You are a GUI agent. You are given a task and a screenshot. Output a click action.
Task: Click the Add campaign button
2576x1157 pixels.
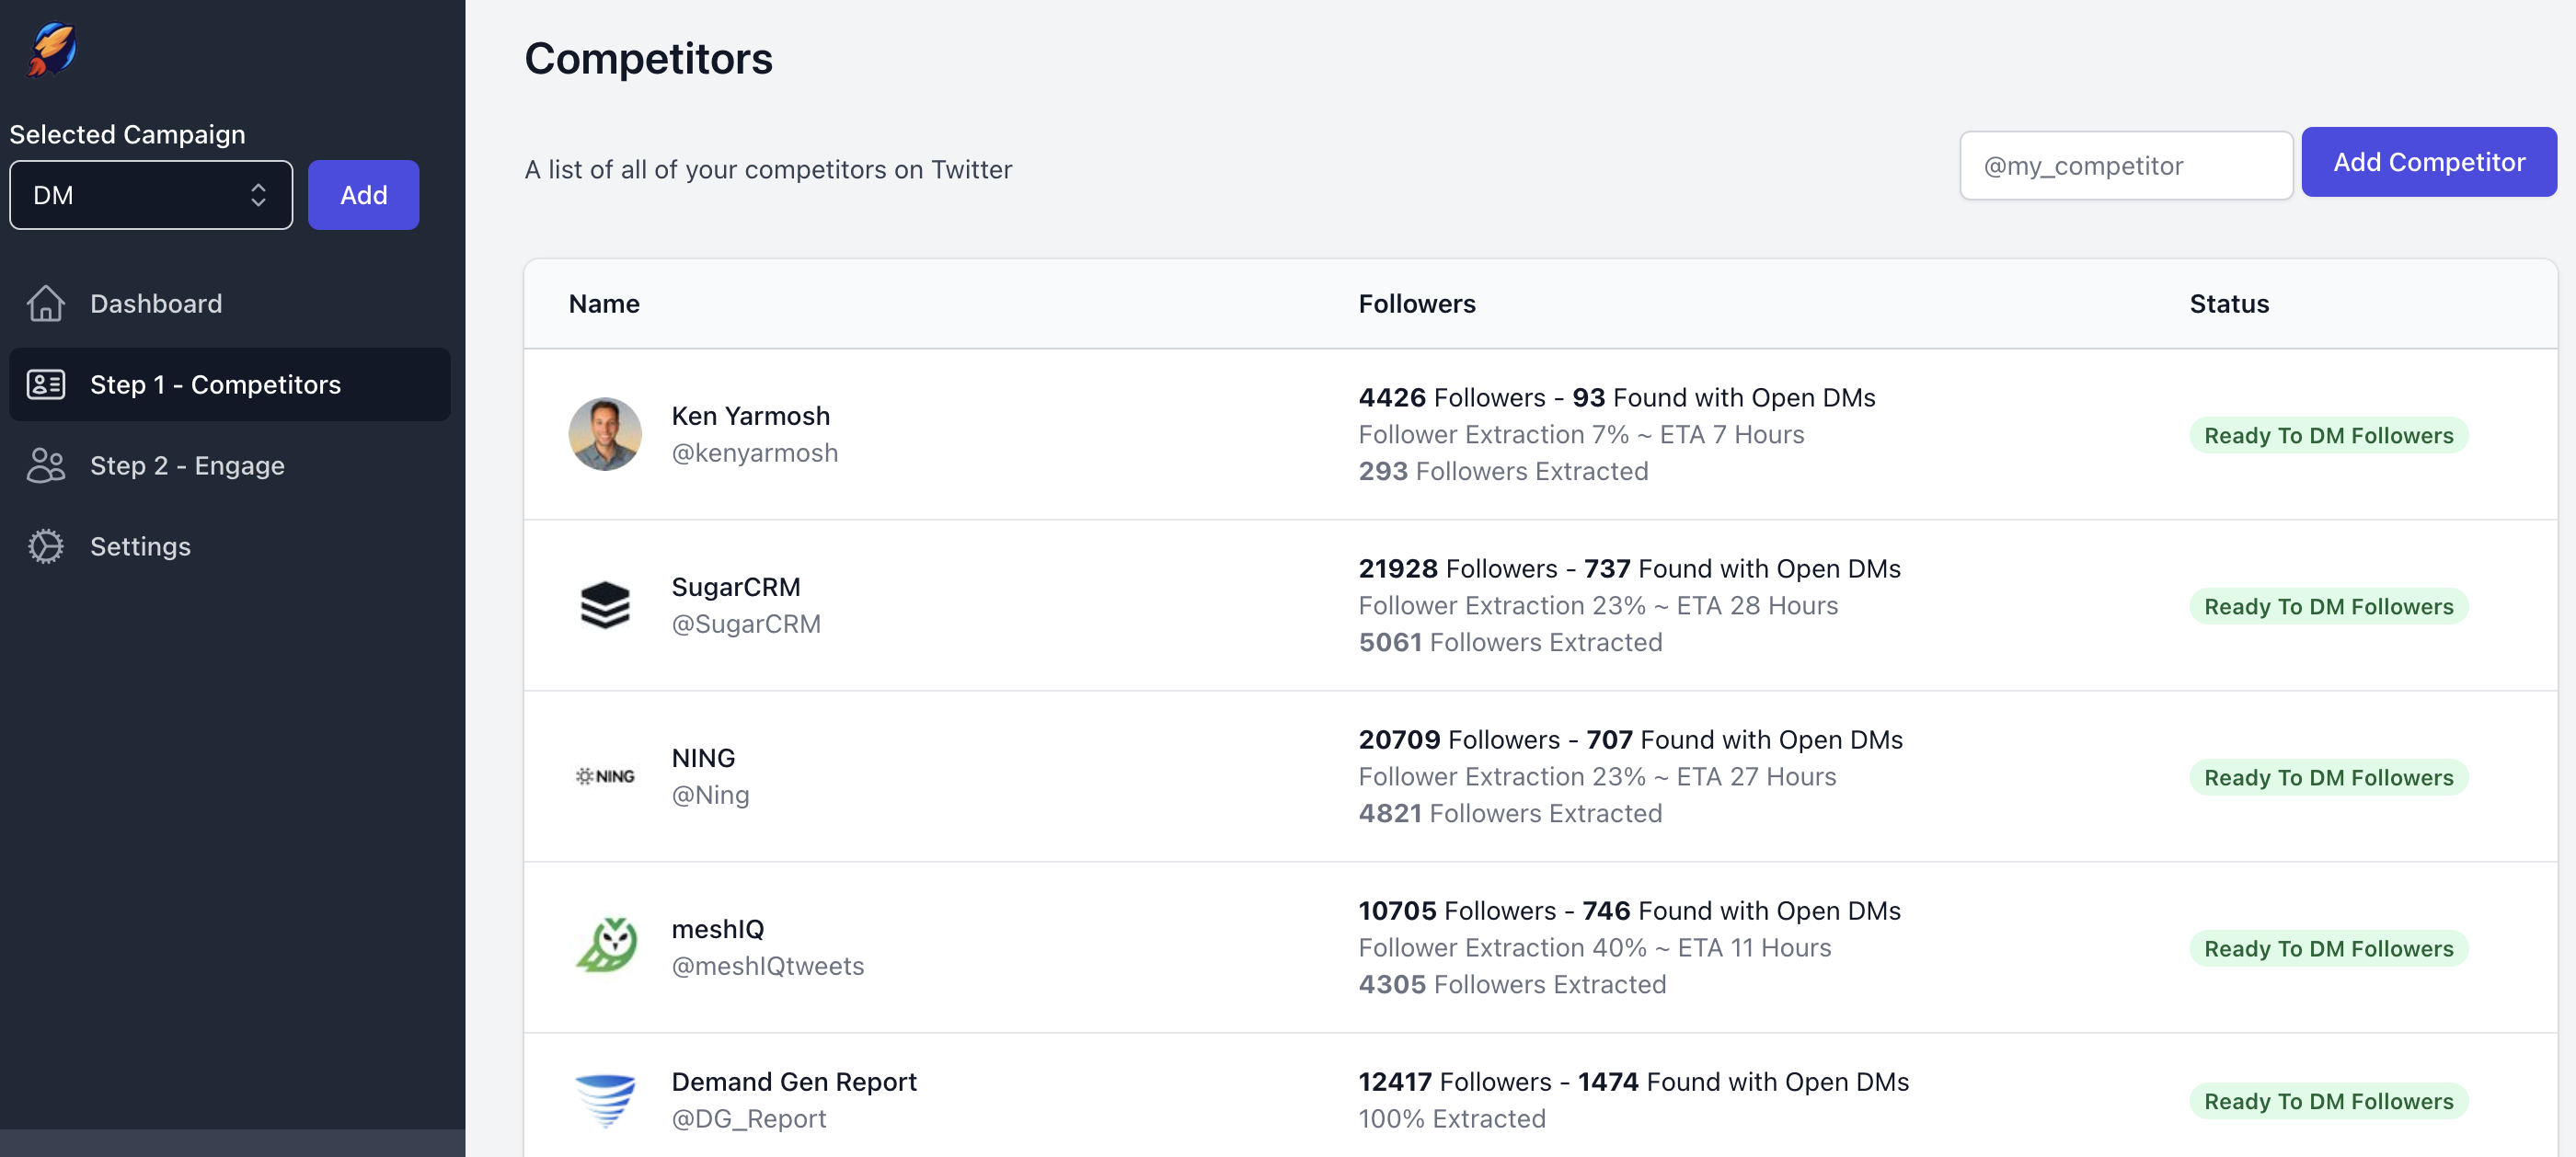[363, 195]
